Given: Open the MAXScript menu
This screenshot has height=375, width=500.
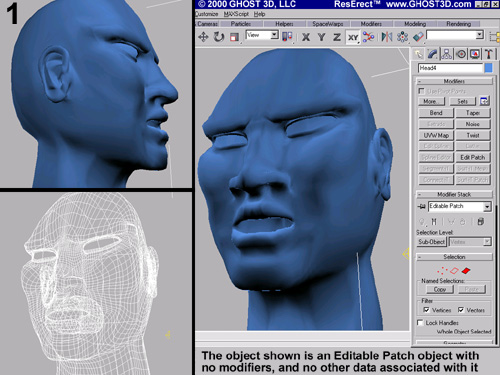Looking at the screenshot, I should pos(236,14).
